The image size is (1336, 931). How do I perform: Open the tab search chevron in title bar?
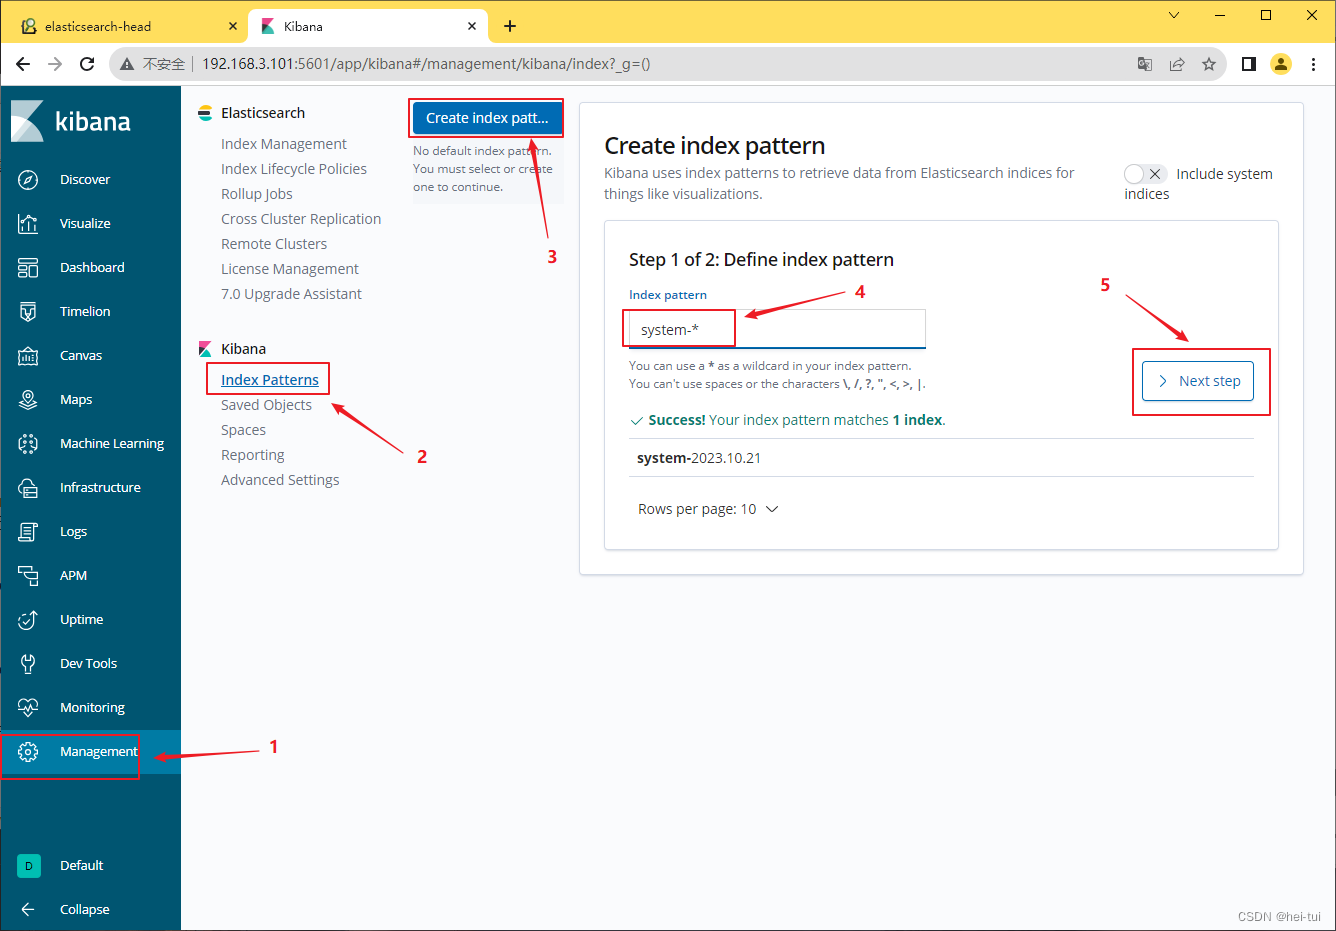tap(1174, 15)
